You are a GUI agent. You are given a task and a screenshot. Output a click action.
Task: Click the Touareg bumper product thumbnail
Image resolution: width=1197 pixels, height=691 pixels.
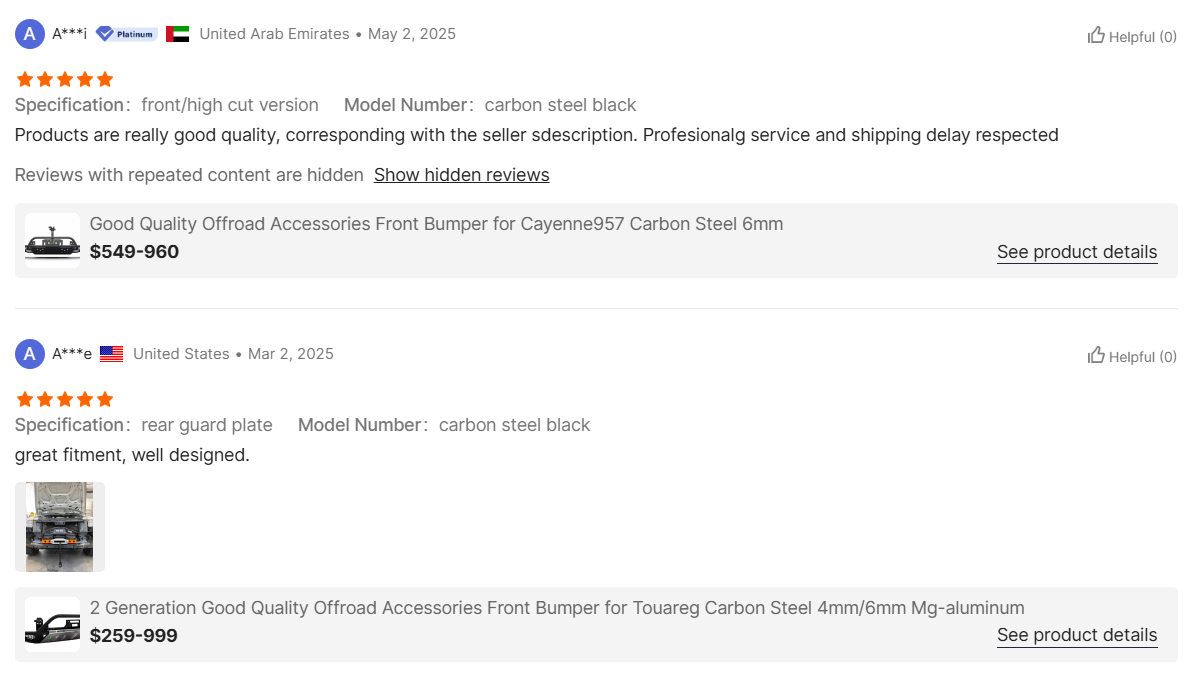click(x=52, y=624)
